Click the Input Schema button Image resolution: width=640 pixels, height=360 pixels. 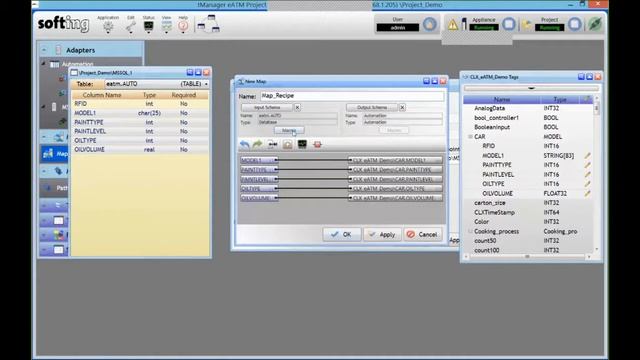coord(267,107)
